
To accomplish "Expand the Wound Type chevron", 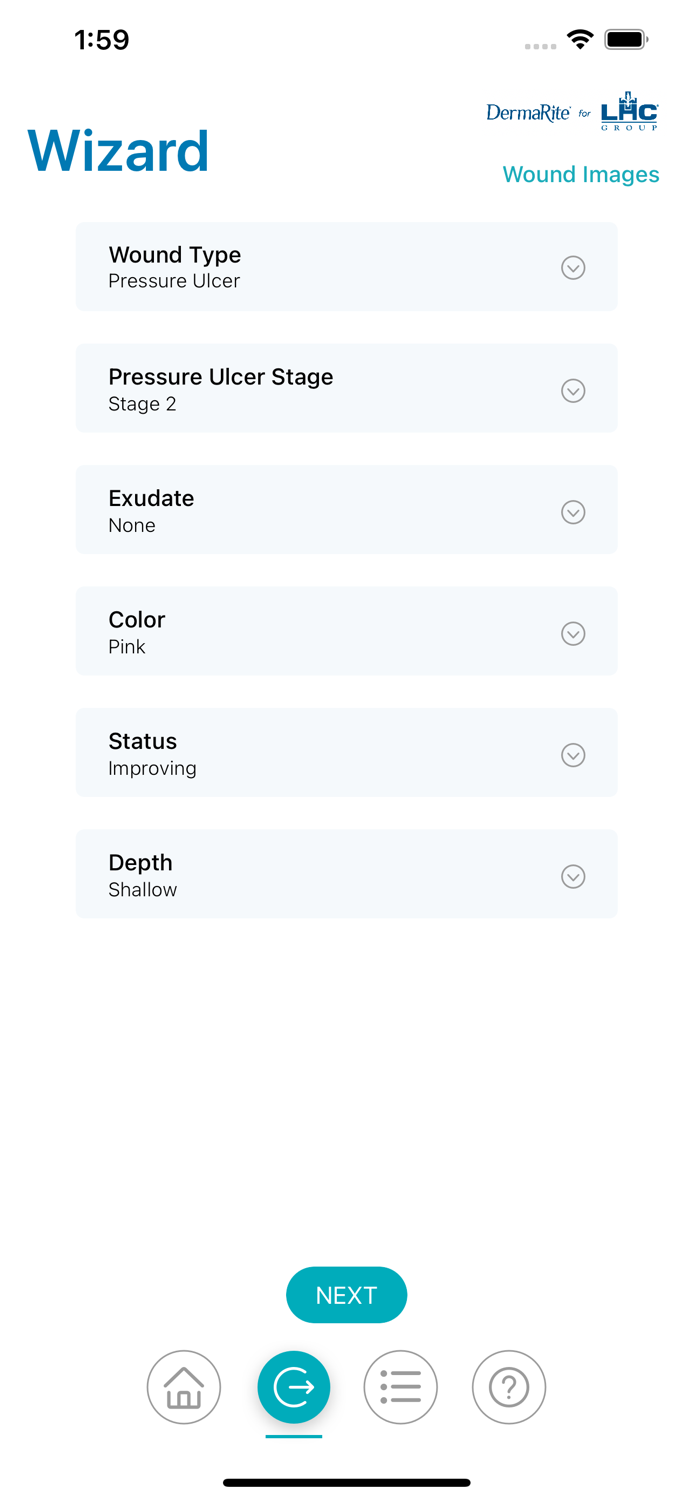I will 573,268.
